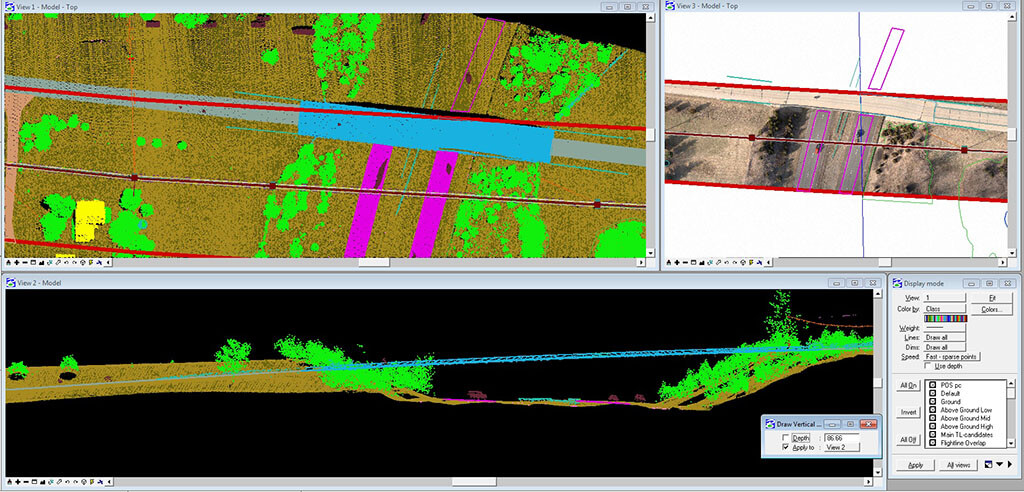Click Window Area icon in View 1 toolbar
The image size is (1024, 492).
[x=33, y=263]
